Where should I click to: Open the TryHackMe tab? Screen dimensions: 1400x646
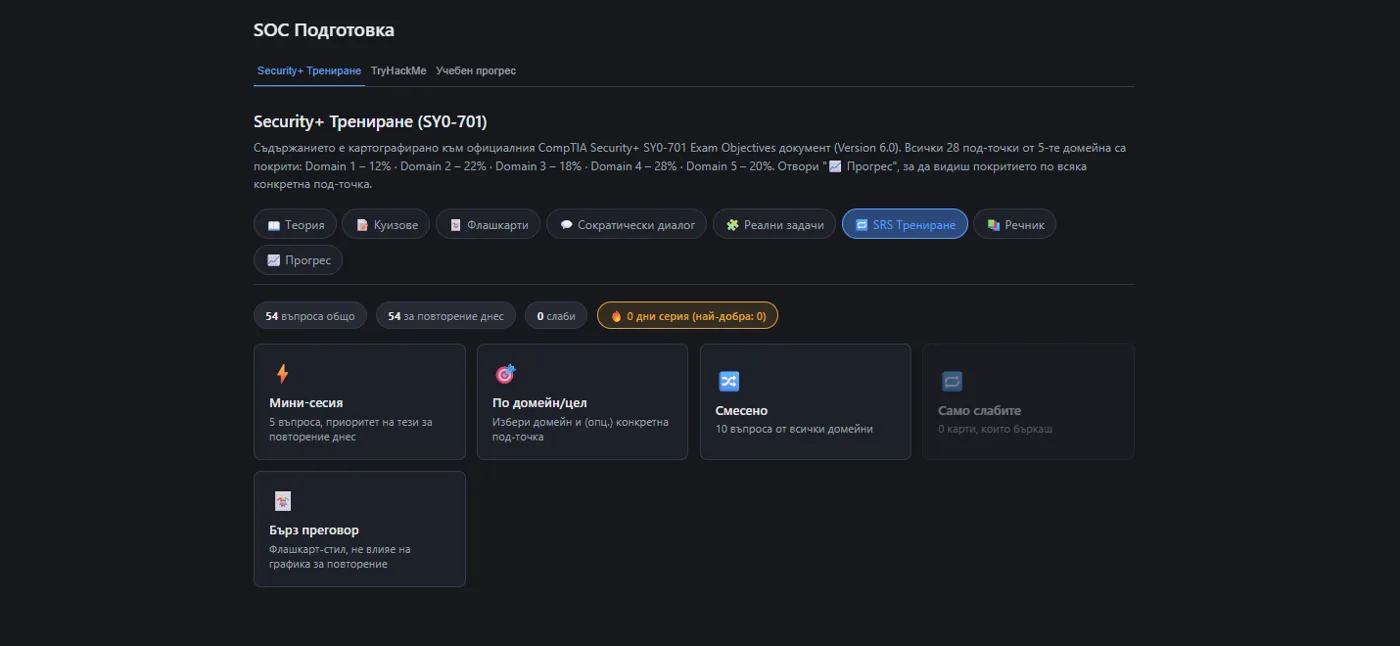(398, 71)
